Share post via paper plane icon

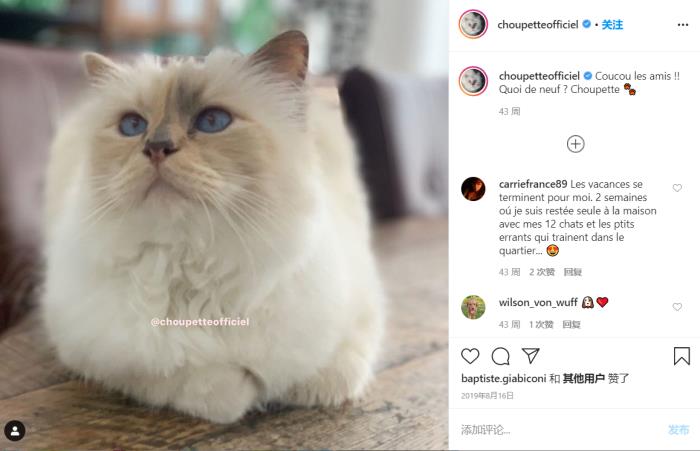tap(531, 355)
